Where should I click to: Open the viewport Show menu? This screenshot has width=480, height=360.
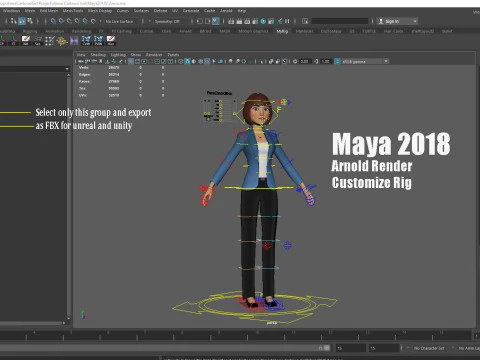click(x=136, y=55)
